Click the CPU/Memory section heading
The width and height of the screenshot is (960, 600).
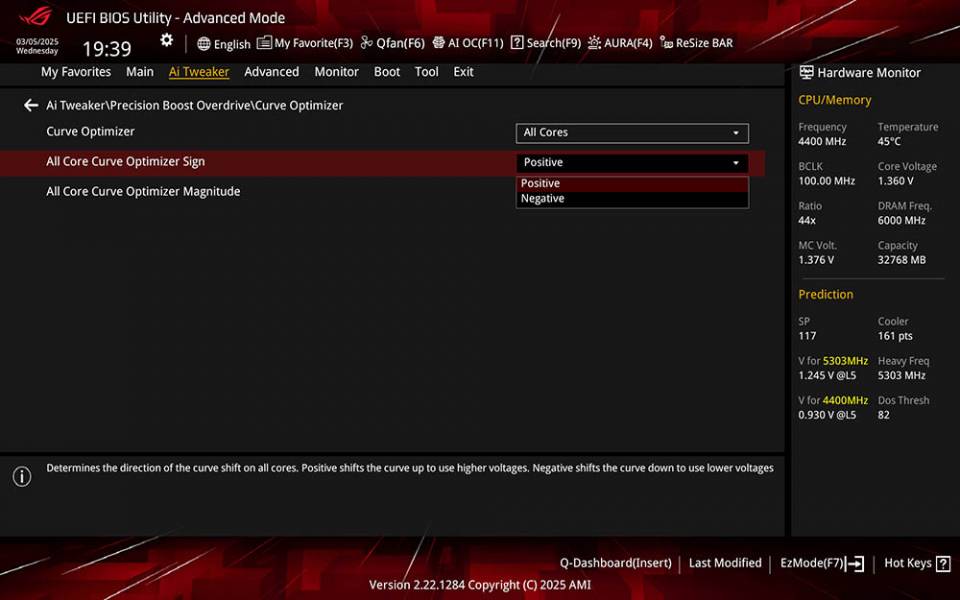tap(834, 100)
